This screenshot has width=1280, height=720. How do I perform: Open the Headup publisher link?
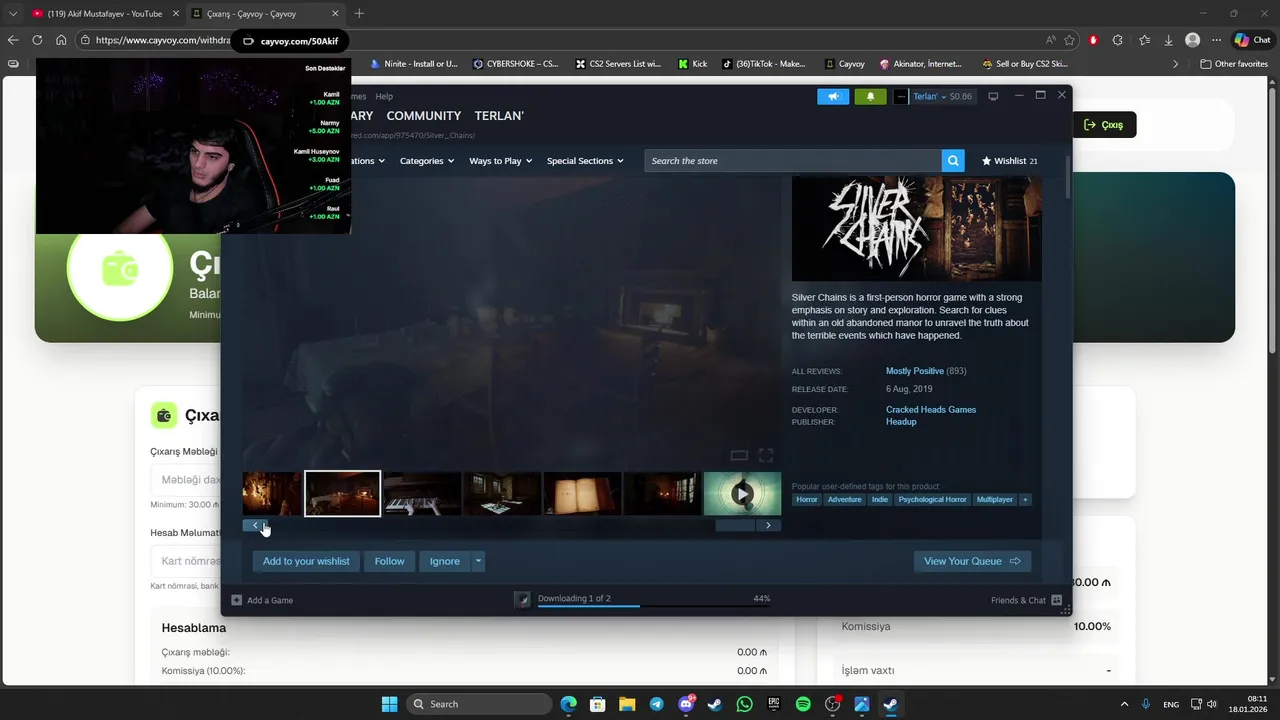(x=901, y=422)
